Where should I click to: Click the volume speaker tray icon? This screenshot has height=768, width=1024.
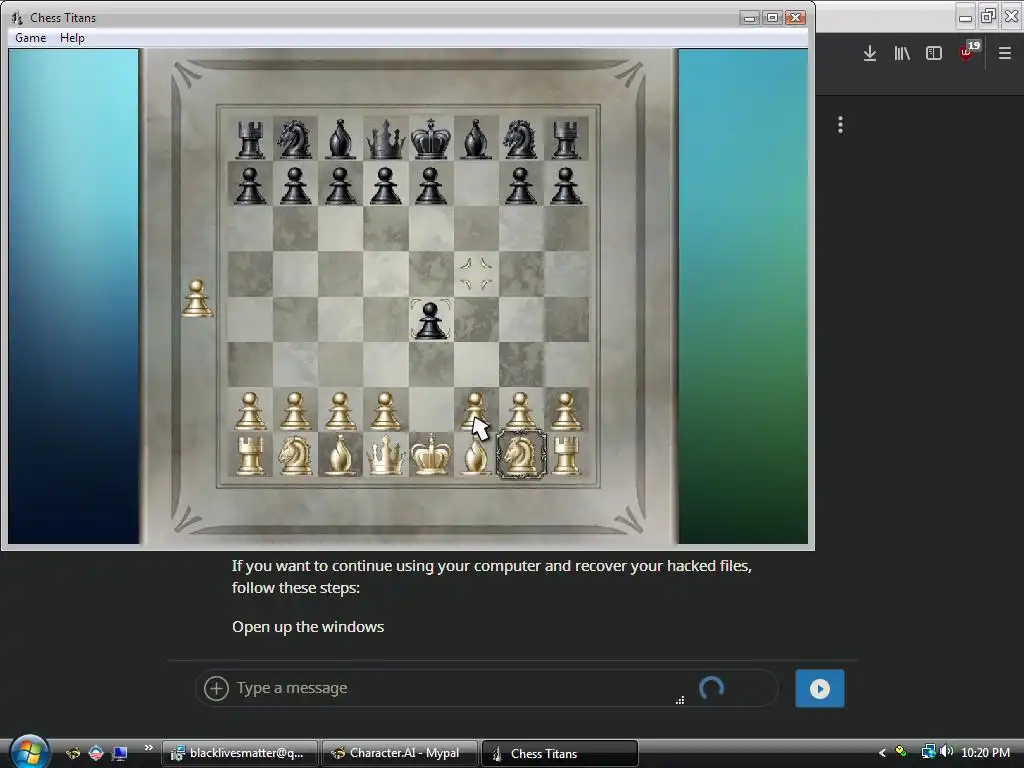click(946, 752)
